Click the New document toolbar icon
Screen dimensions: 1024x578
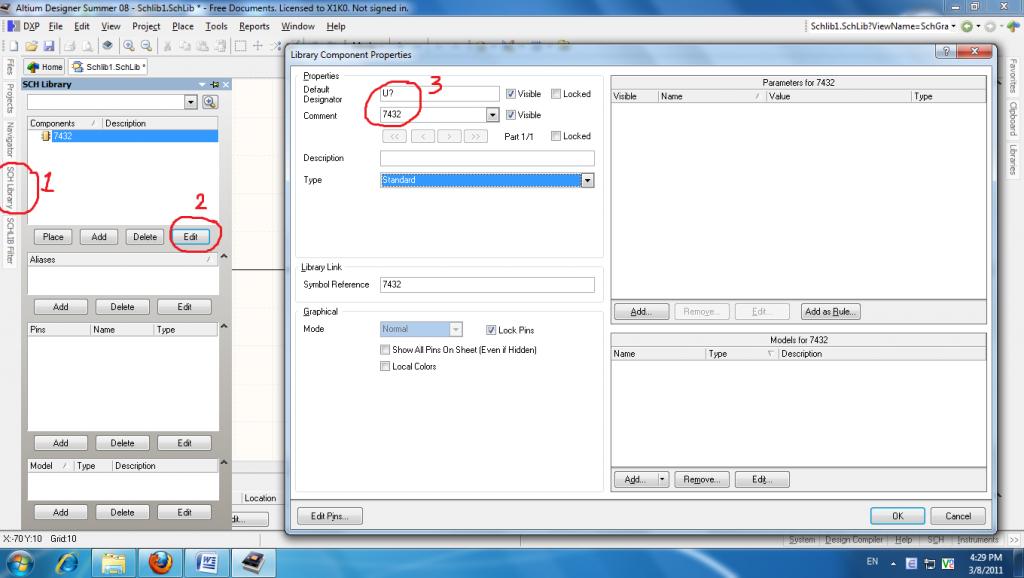[14, 46]
